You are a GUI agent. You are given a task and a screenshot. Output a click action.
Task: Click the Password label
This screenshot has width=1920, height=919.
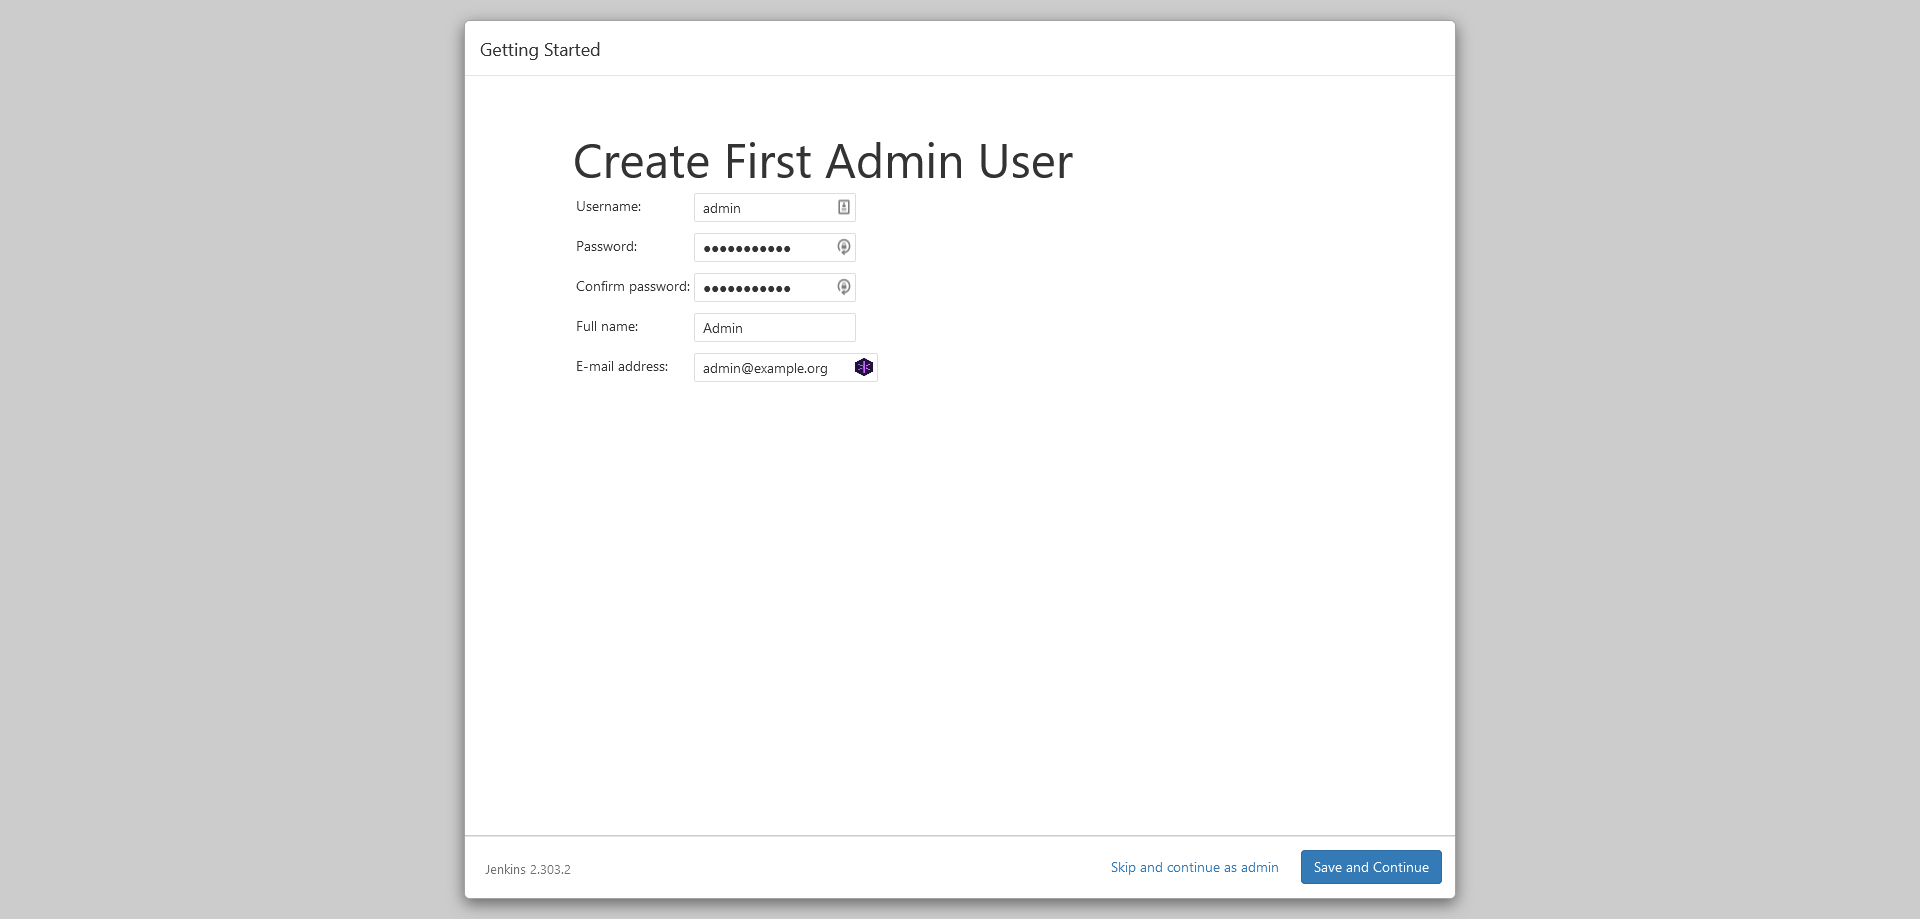[x=606, y=246]
